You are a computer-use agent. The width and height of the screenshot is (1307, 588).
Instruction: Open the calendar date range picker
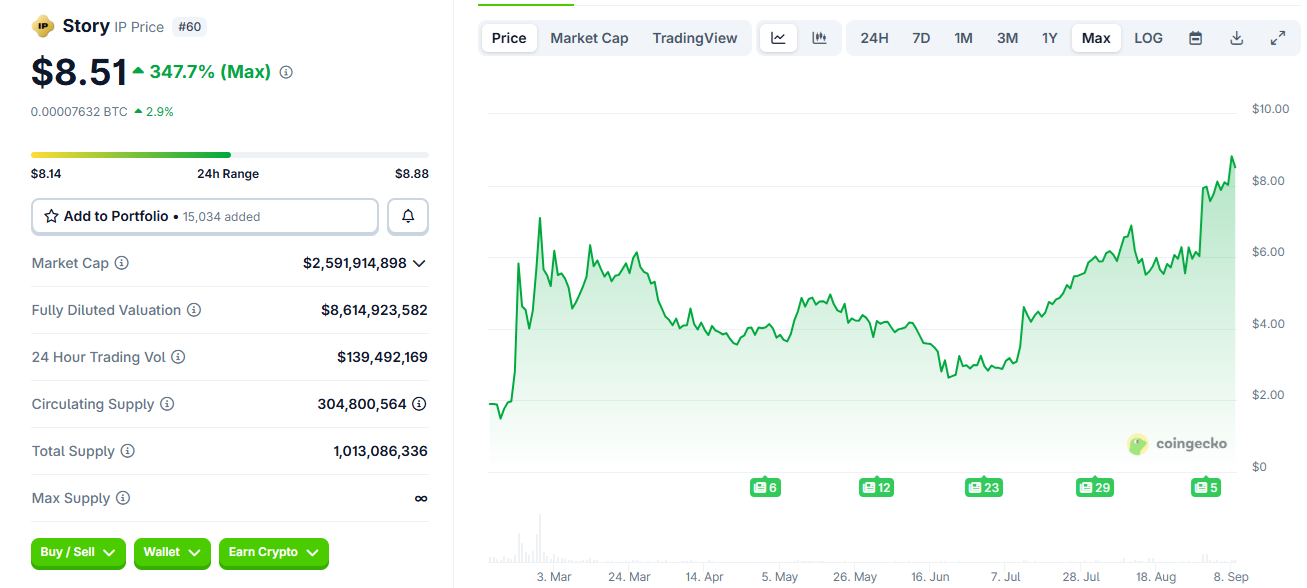click(x=1195, y=38)
